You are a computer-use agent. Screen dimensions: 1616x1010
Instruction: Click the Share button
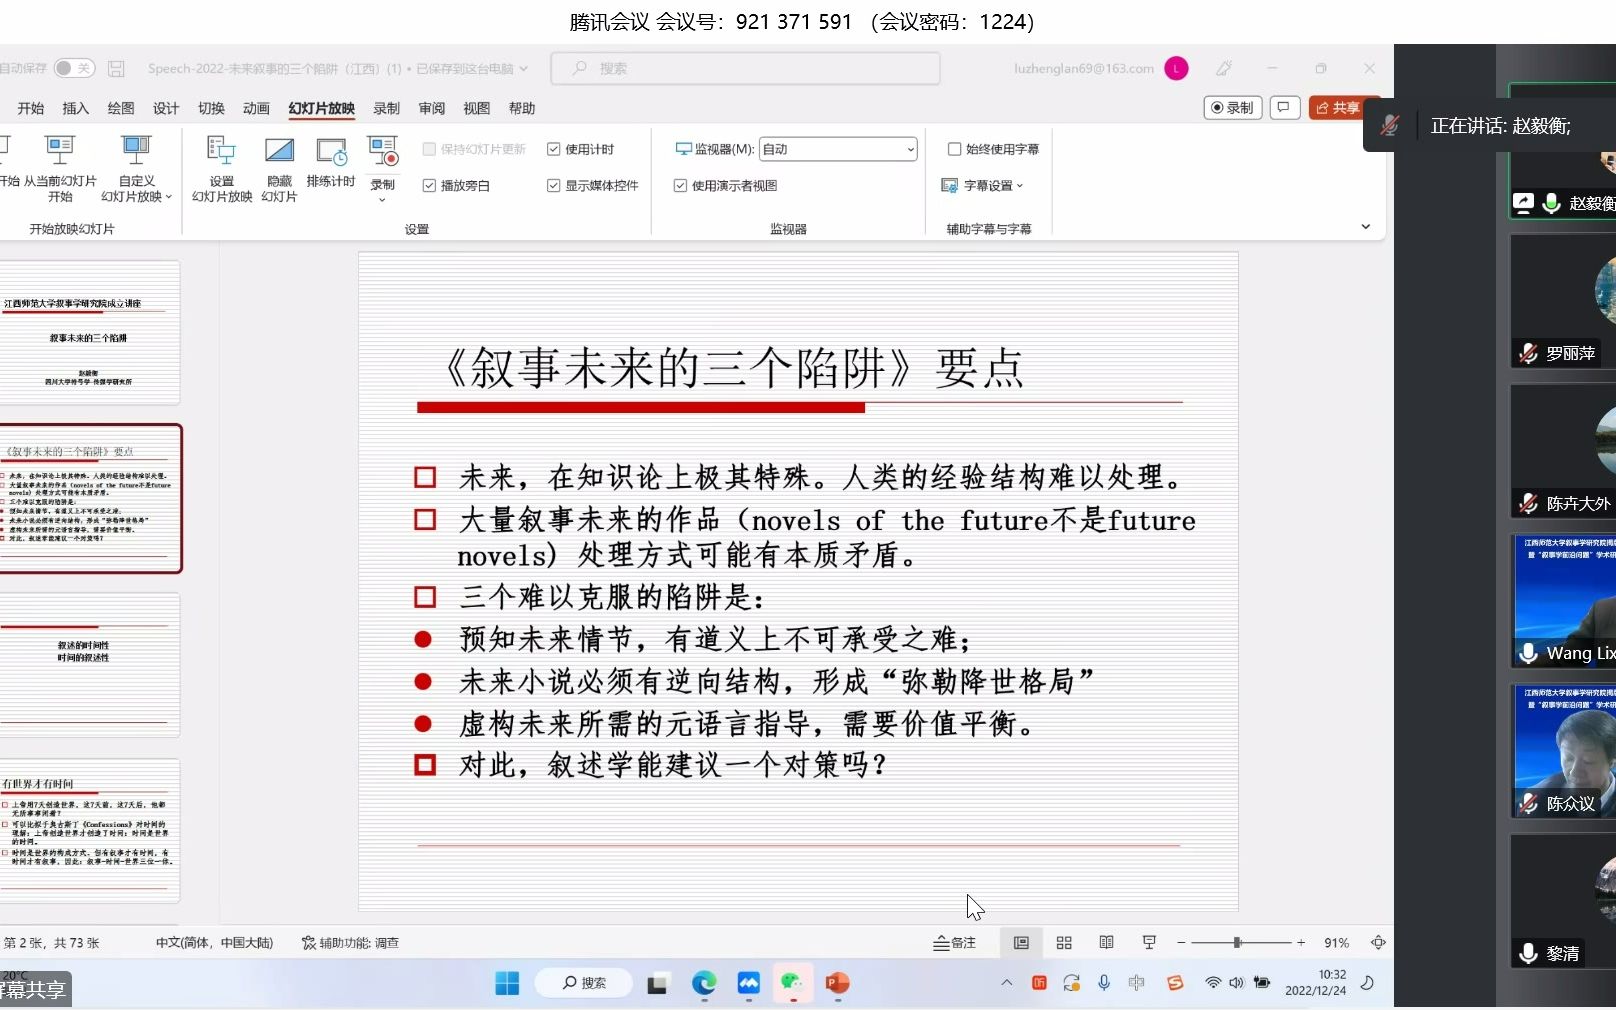[1337, 107]
